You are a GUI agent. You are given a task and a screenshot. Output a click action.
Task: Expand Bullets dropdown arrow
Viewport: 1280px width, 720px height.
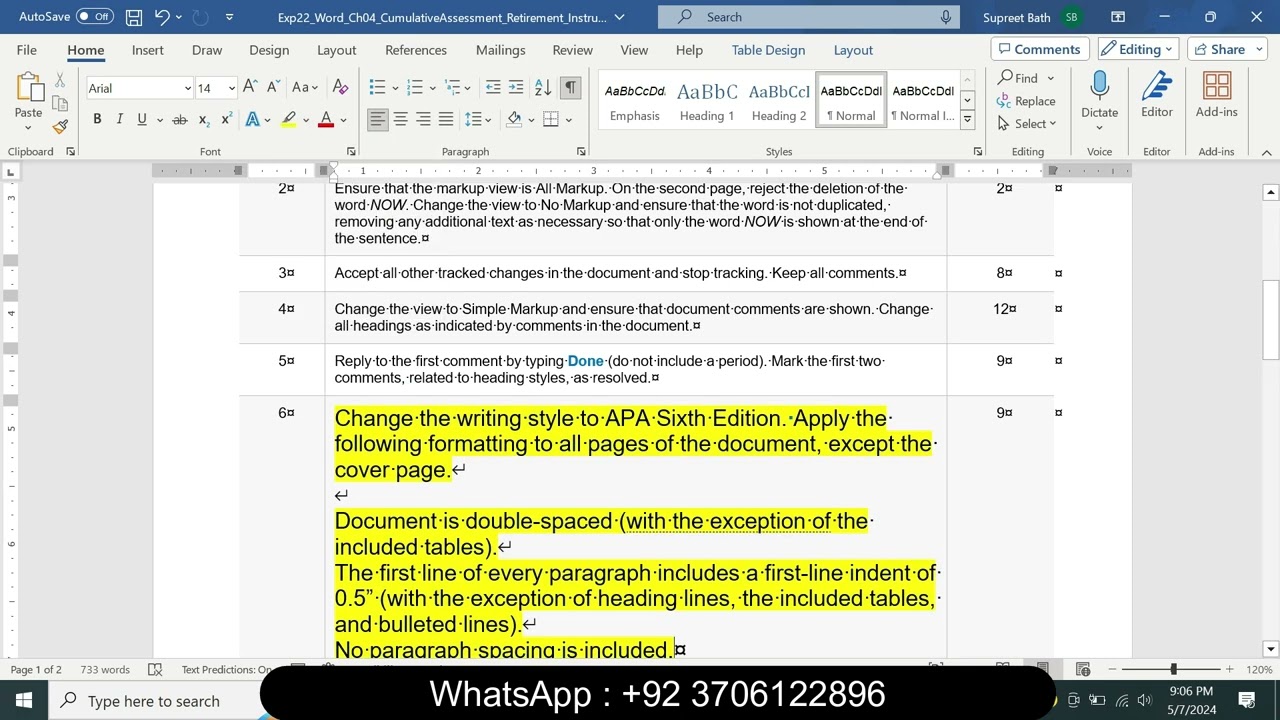[x=395, y=88]
